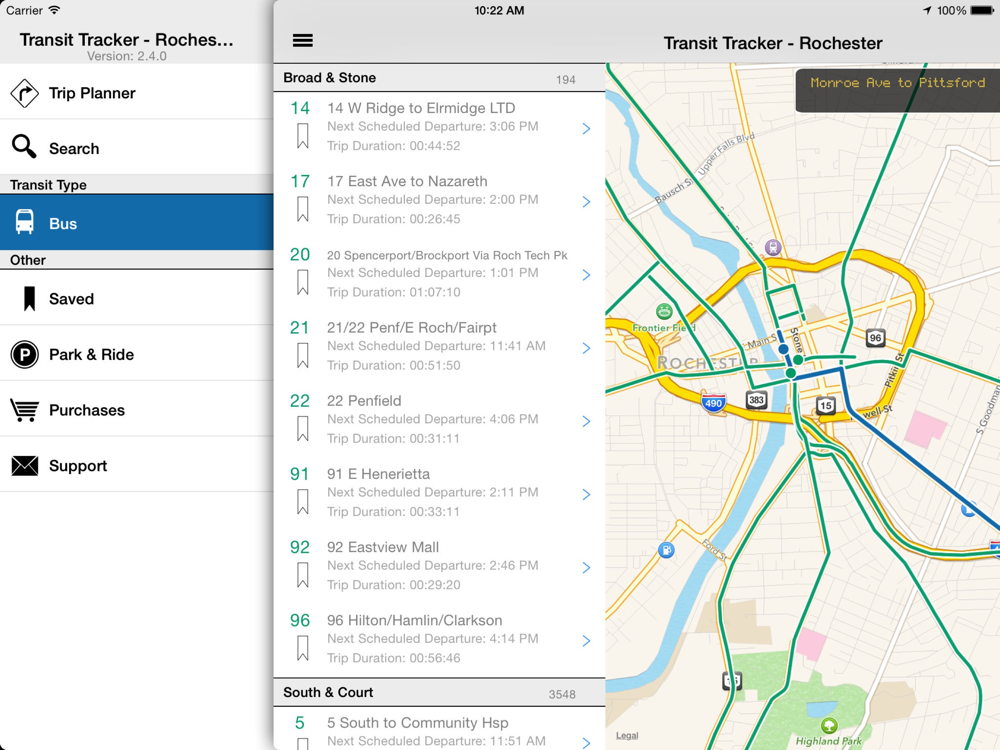Viewport: 1000px width, 750px height.
Task: Tap the Purchases shopping cart icon
Action: pyautogui.click(x=24, y=410)
